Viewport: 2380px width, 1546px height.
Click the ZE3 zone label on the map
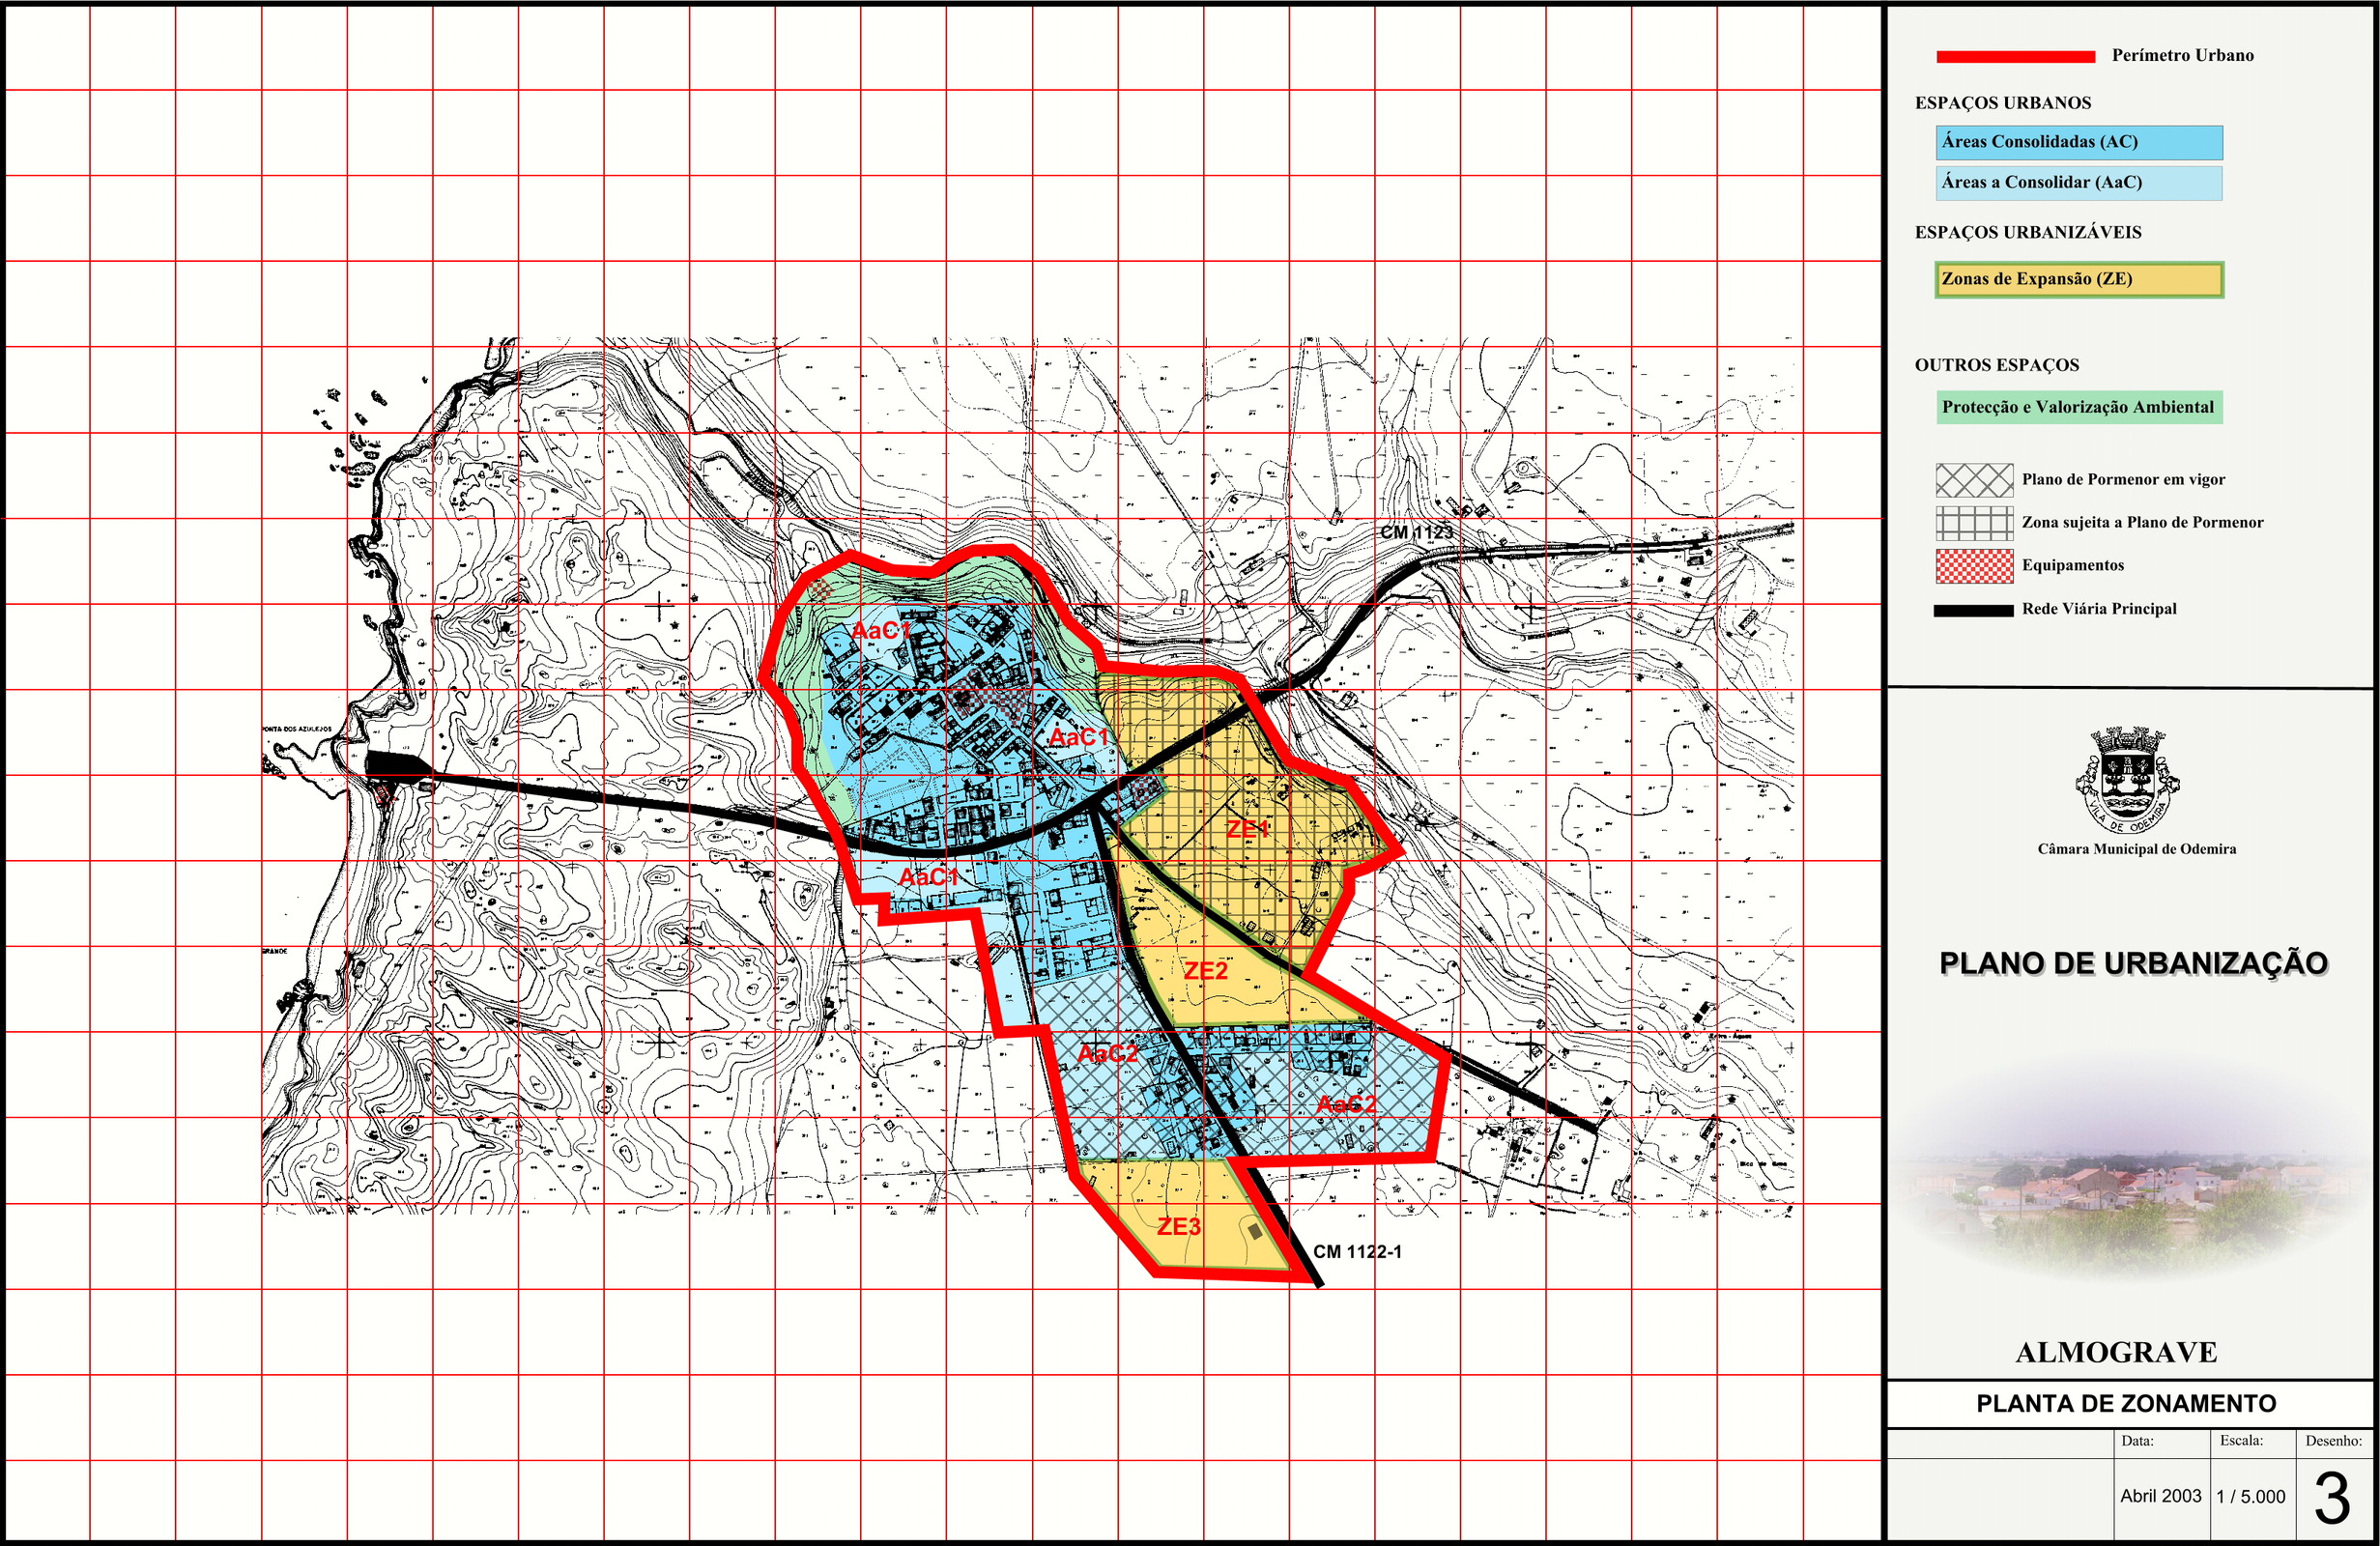coord(1178,1226)
